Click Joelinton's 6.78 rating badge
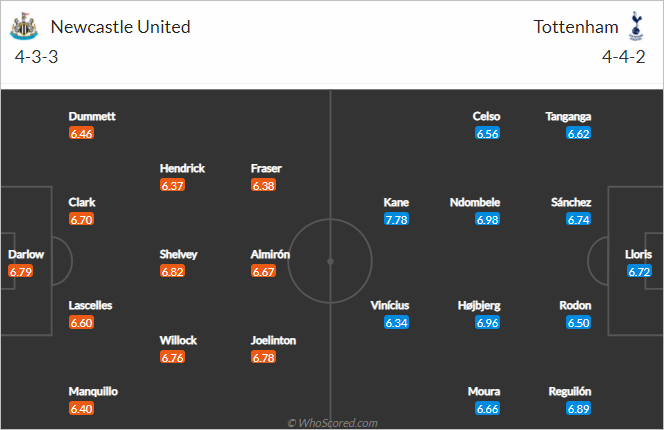This screenshot has height=430, width=664. [x=263, y=358]
